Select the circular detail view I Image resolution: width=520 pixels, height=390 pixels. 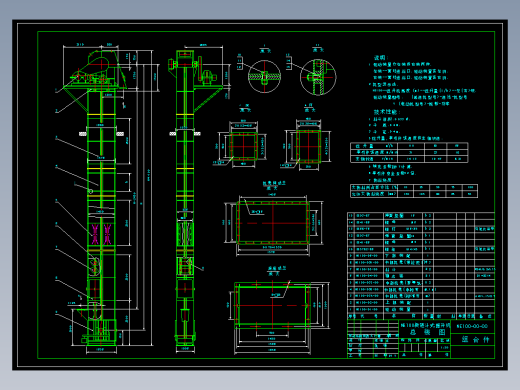pos(264,77)
